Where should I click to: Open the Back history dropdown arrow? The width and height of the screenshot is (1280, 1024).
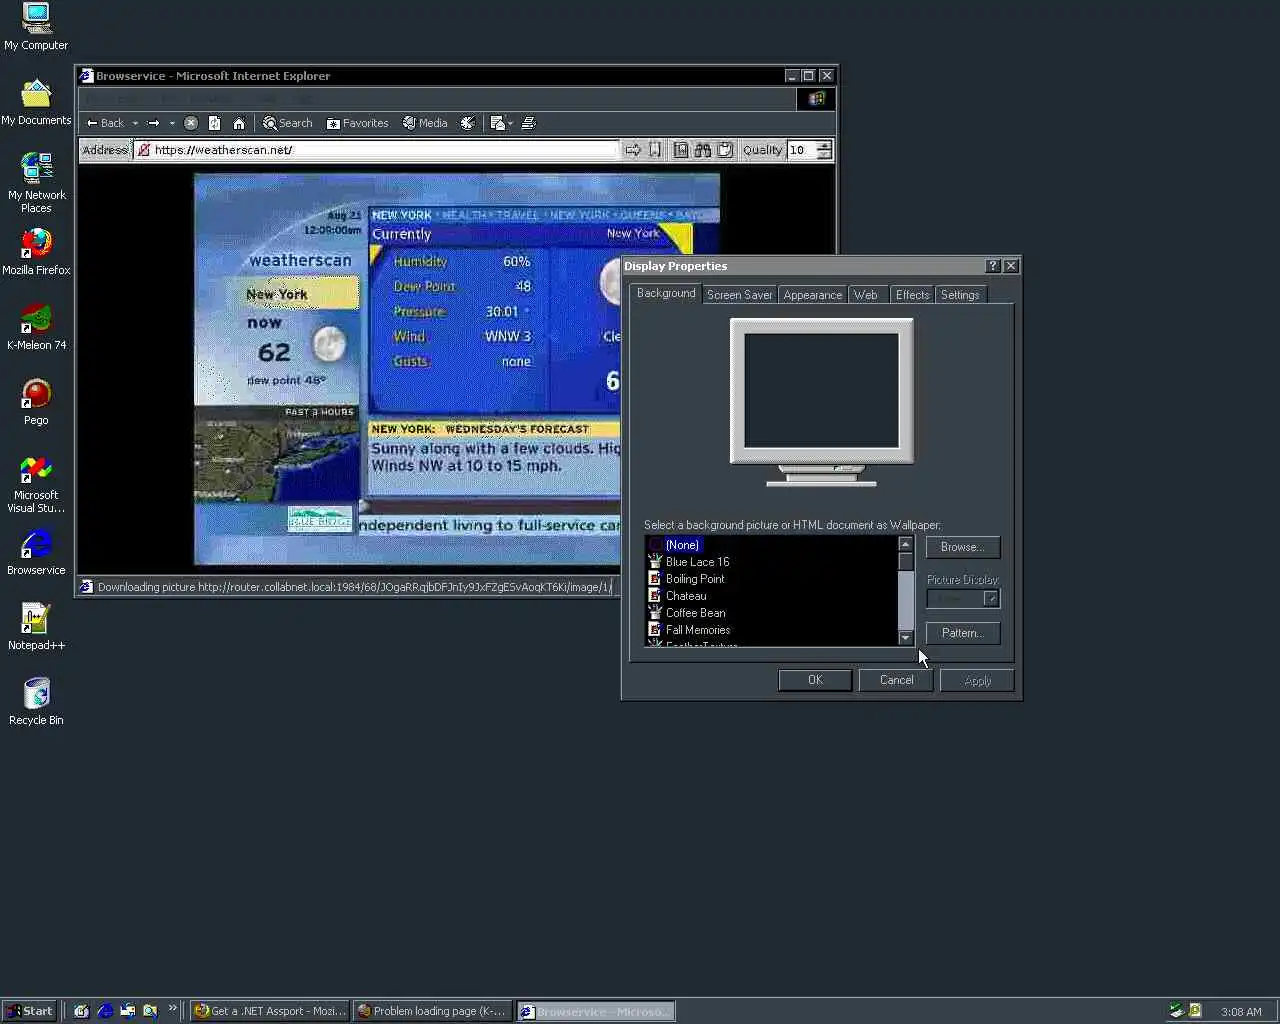[135, 123]
